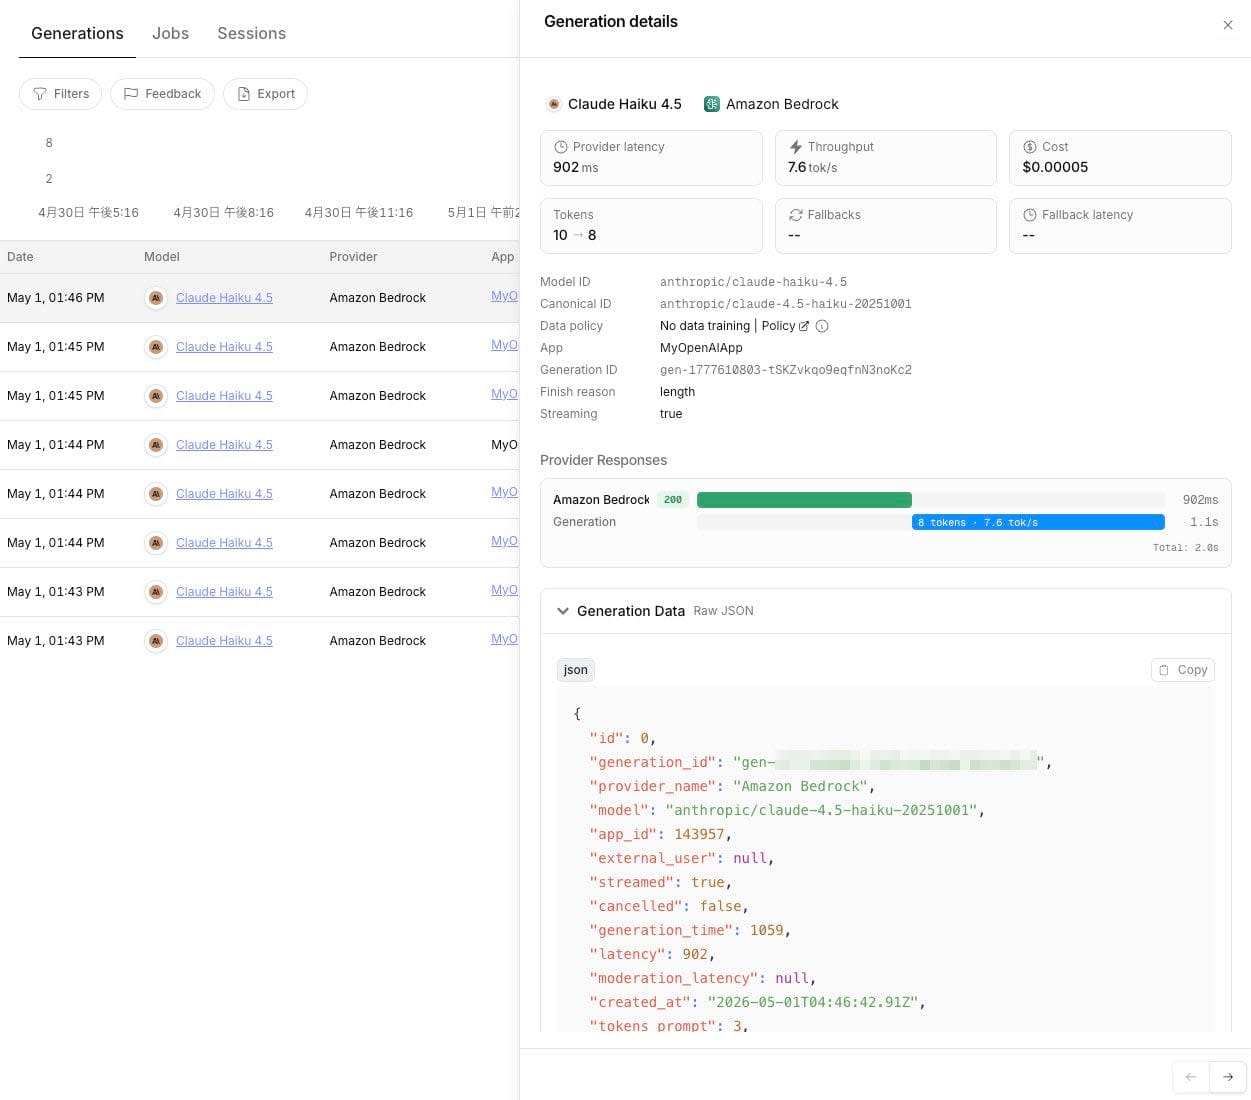Open the Policy external link
This screenshot has width=1251, height=1100.
785,326
